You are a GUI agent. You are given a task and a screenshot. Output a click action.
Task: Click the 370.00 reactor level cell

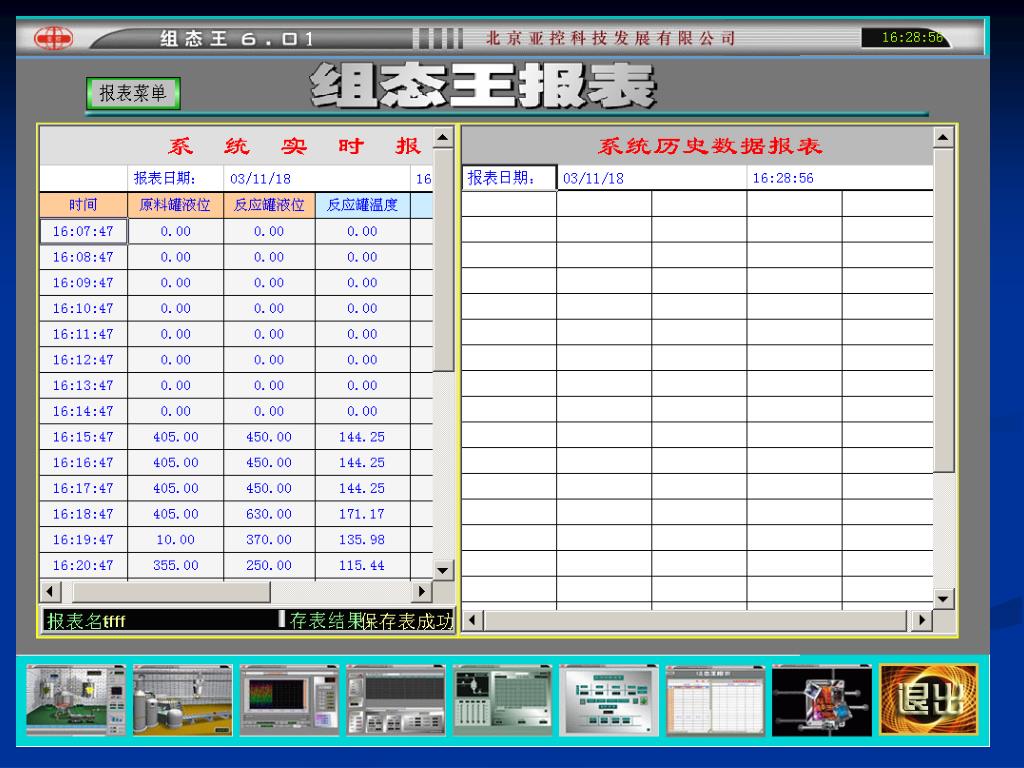tap(269, 539)
